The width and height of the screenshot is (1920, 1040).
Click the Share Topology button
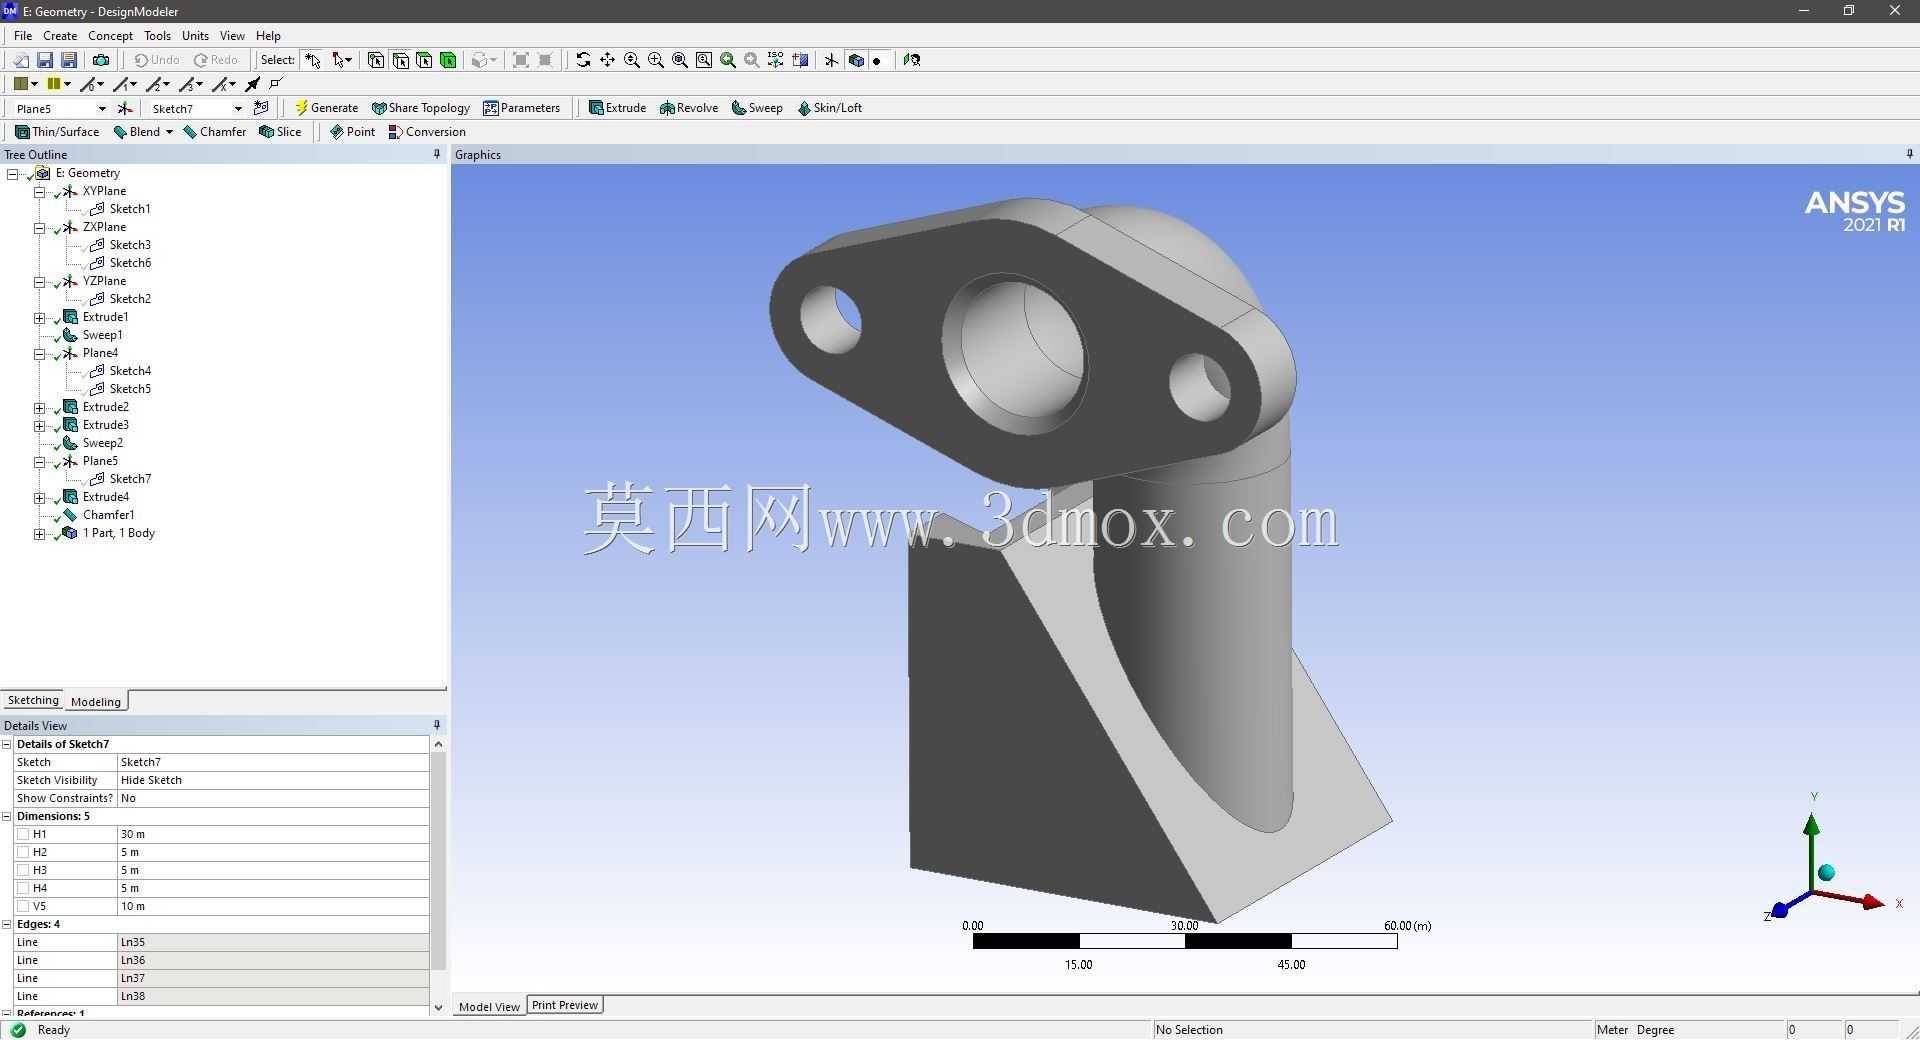[x=420, y=108]
